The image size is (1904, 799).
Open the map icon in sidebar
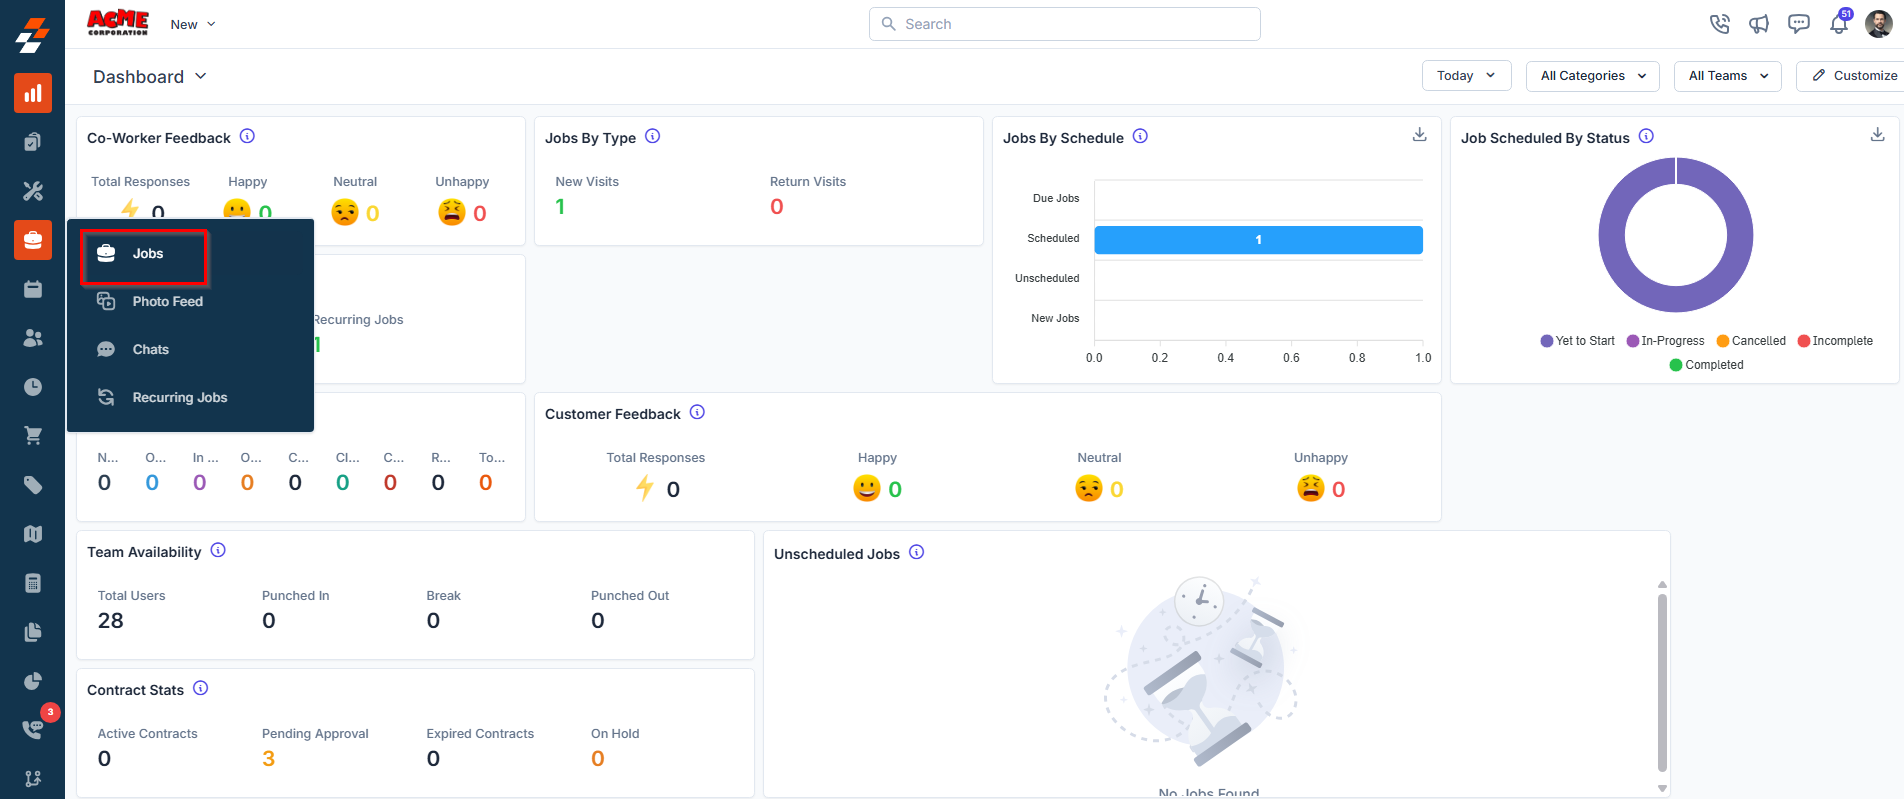coord(33,534)
